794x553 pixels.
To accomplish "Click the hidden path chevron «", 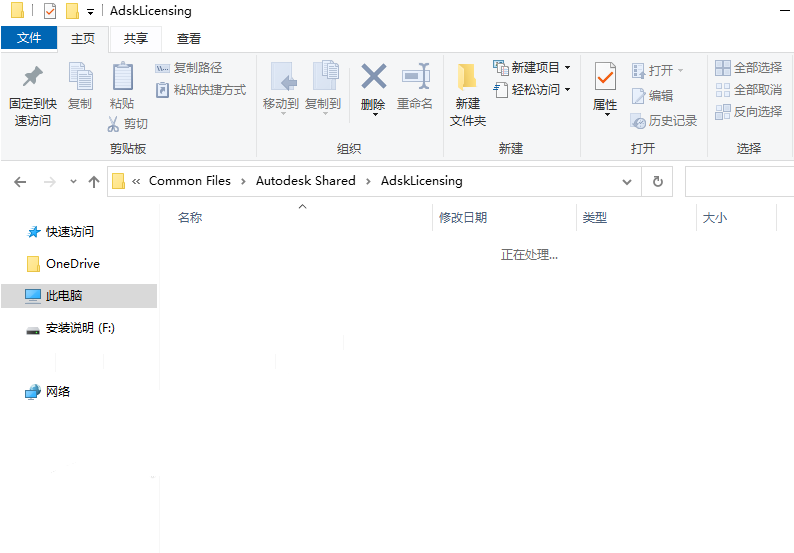I will pos(136,181).
